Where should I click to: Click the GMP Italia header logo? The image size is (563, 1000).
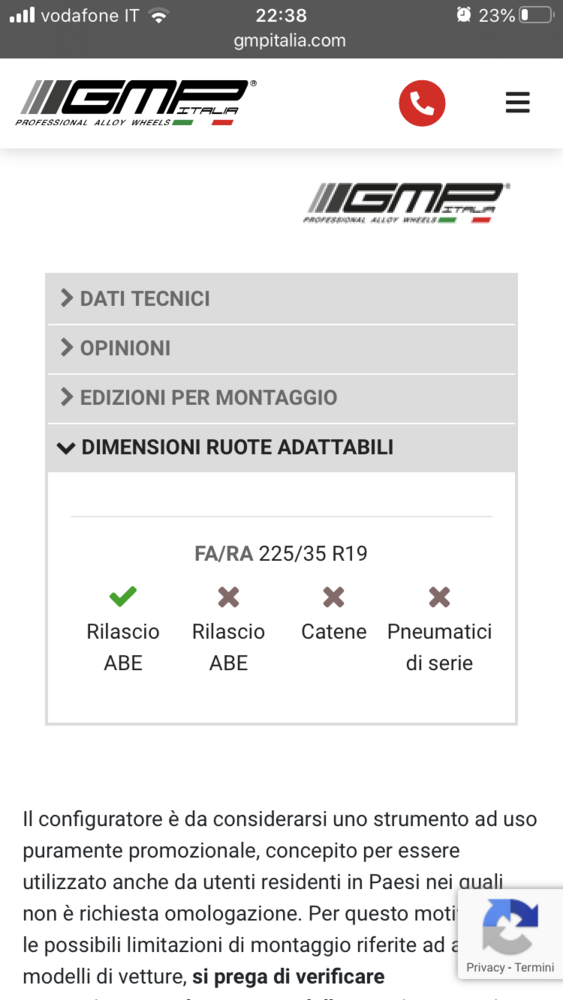click(x=135, y=103)
